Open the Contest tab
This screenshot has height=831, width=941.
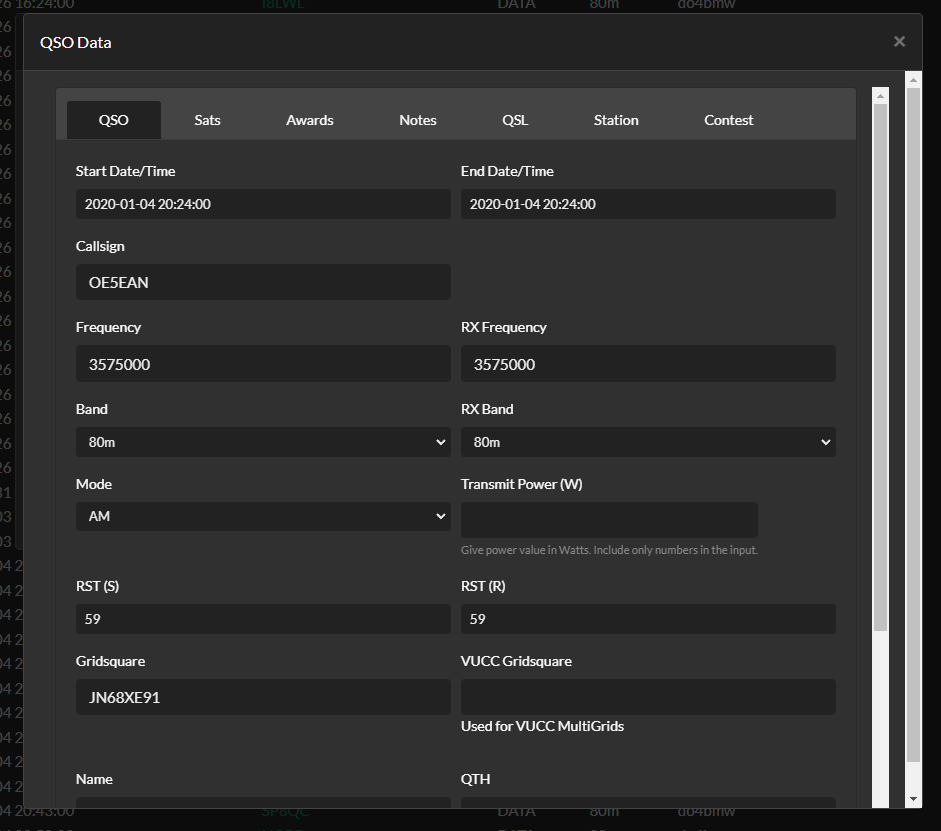pos(728,120)
